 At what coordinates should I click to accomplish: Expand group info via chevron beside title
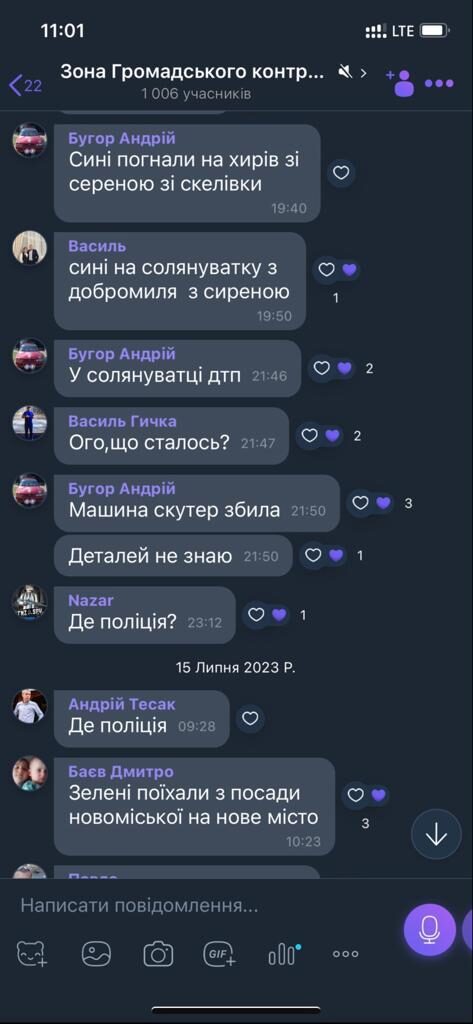(364, 72)
